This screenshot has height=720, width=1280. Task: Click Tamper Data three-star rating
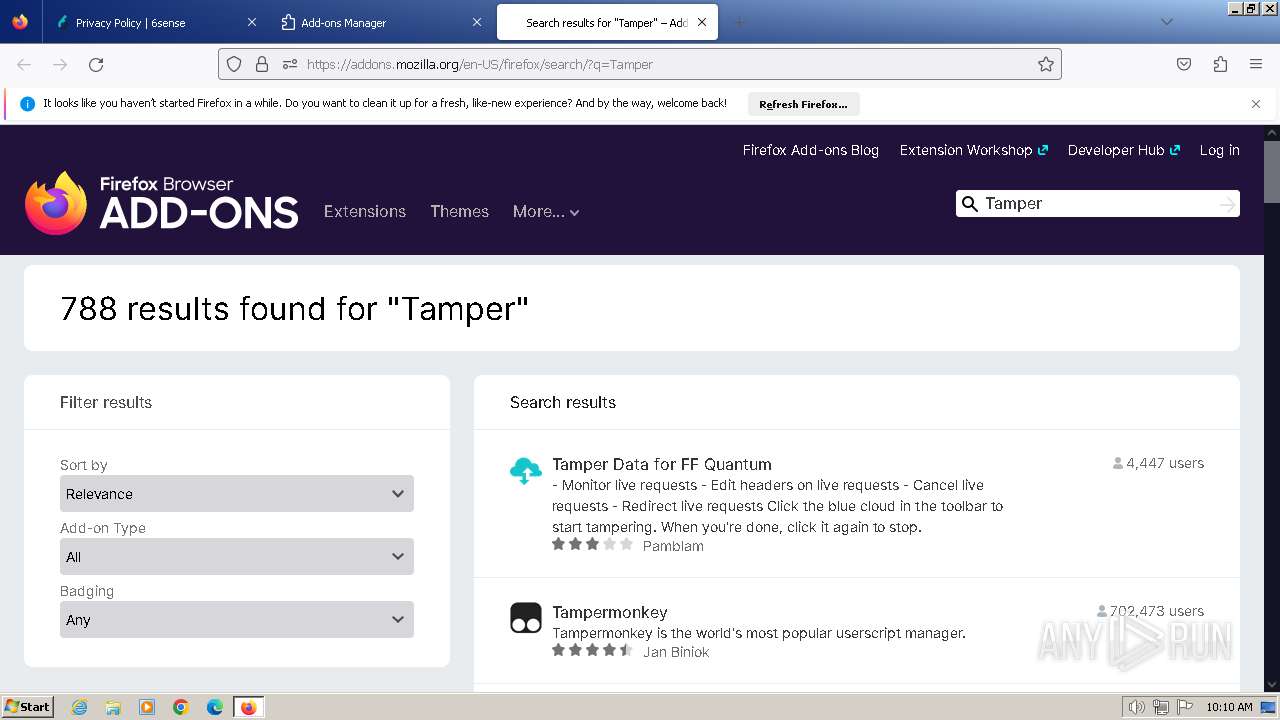592,545
